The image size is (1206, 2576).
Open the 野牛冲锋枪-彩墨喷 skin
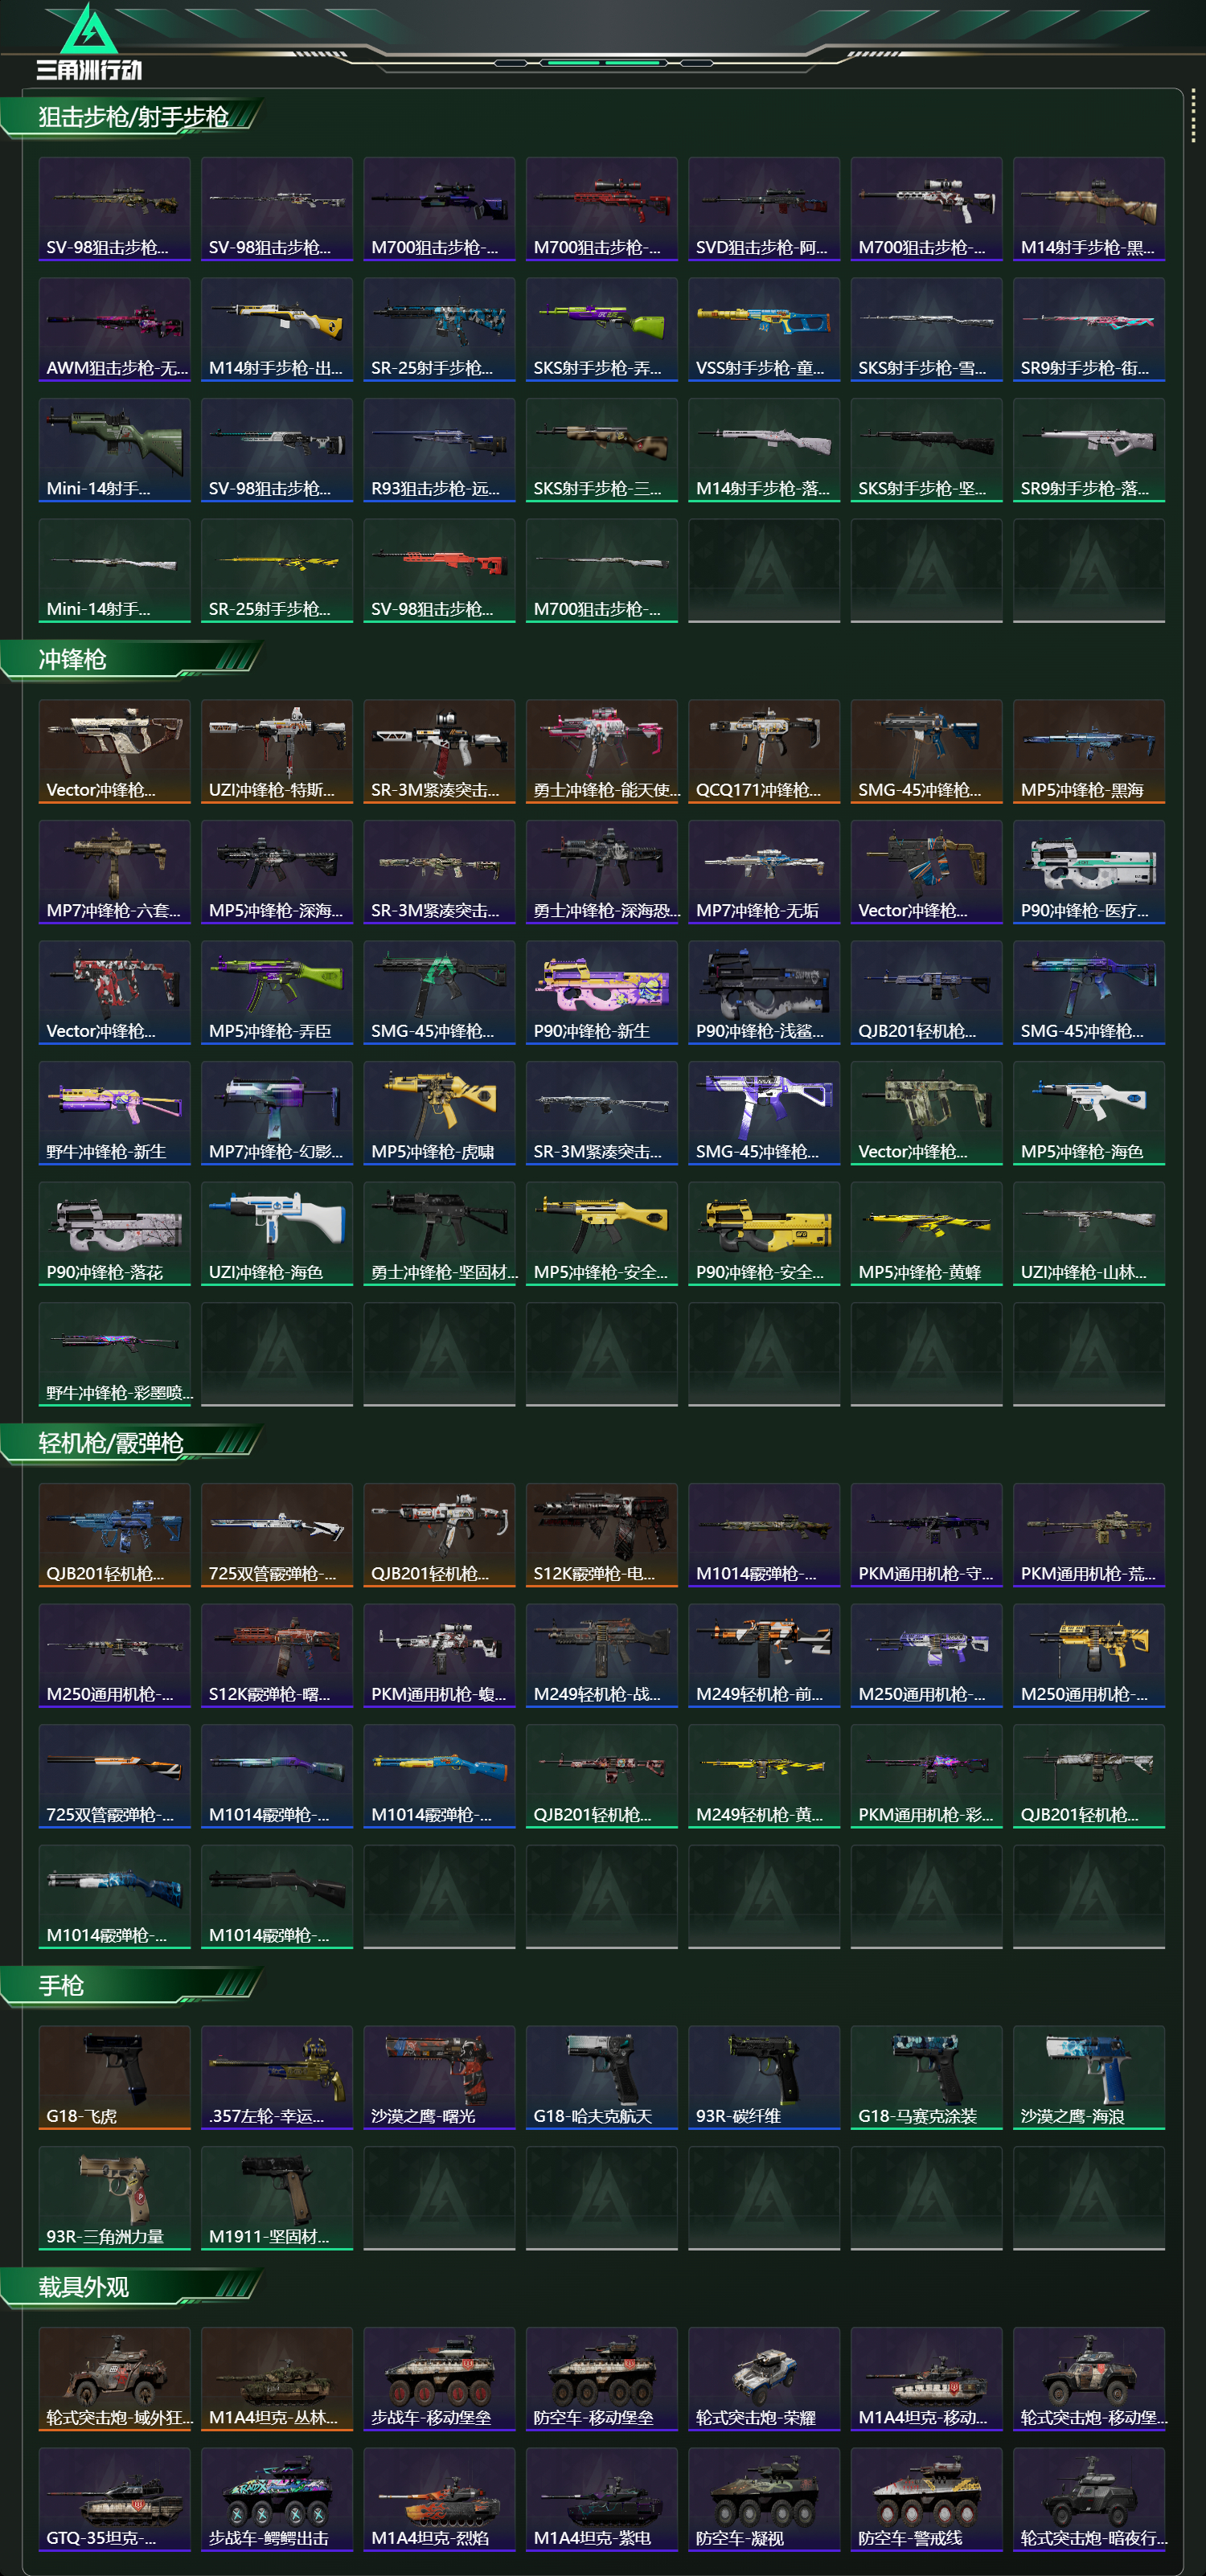point(115,1354)
